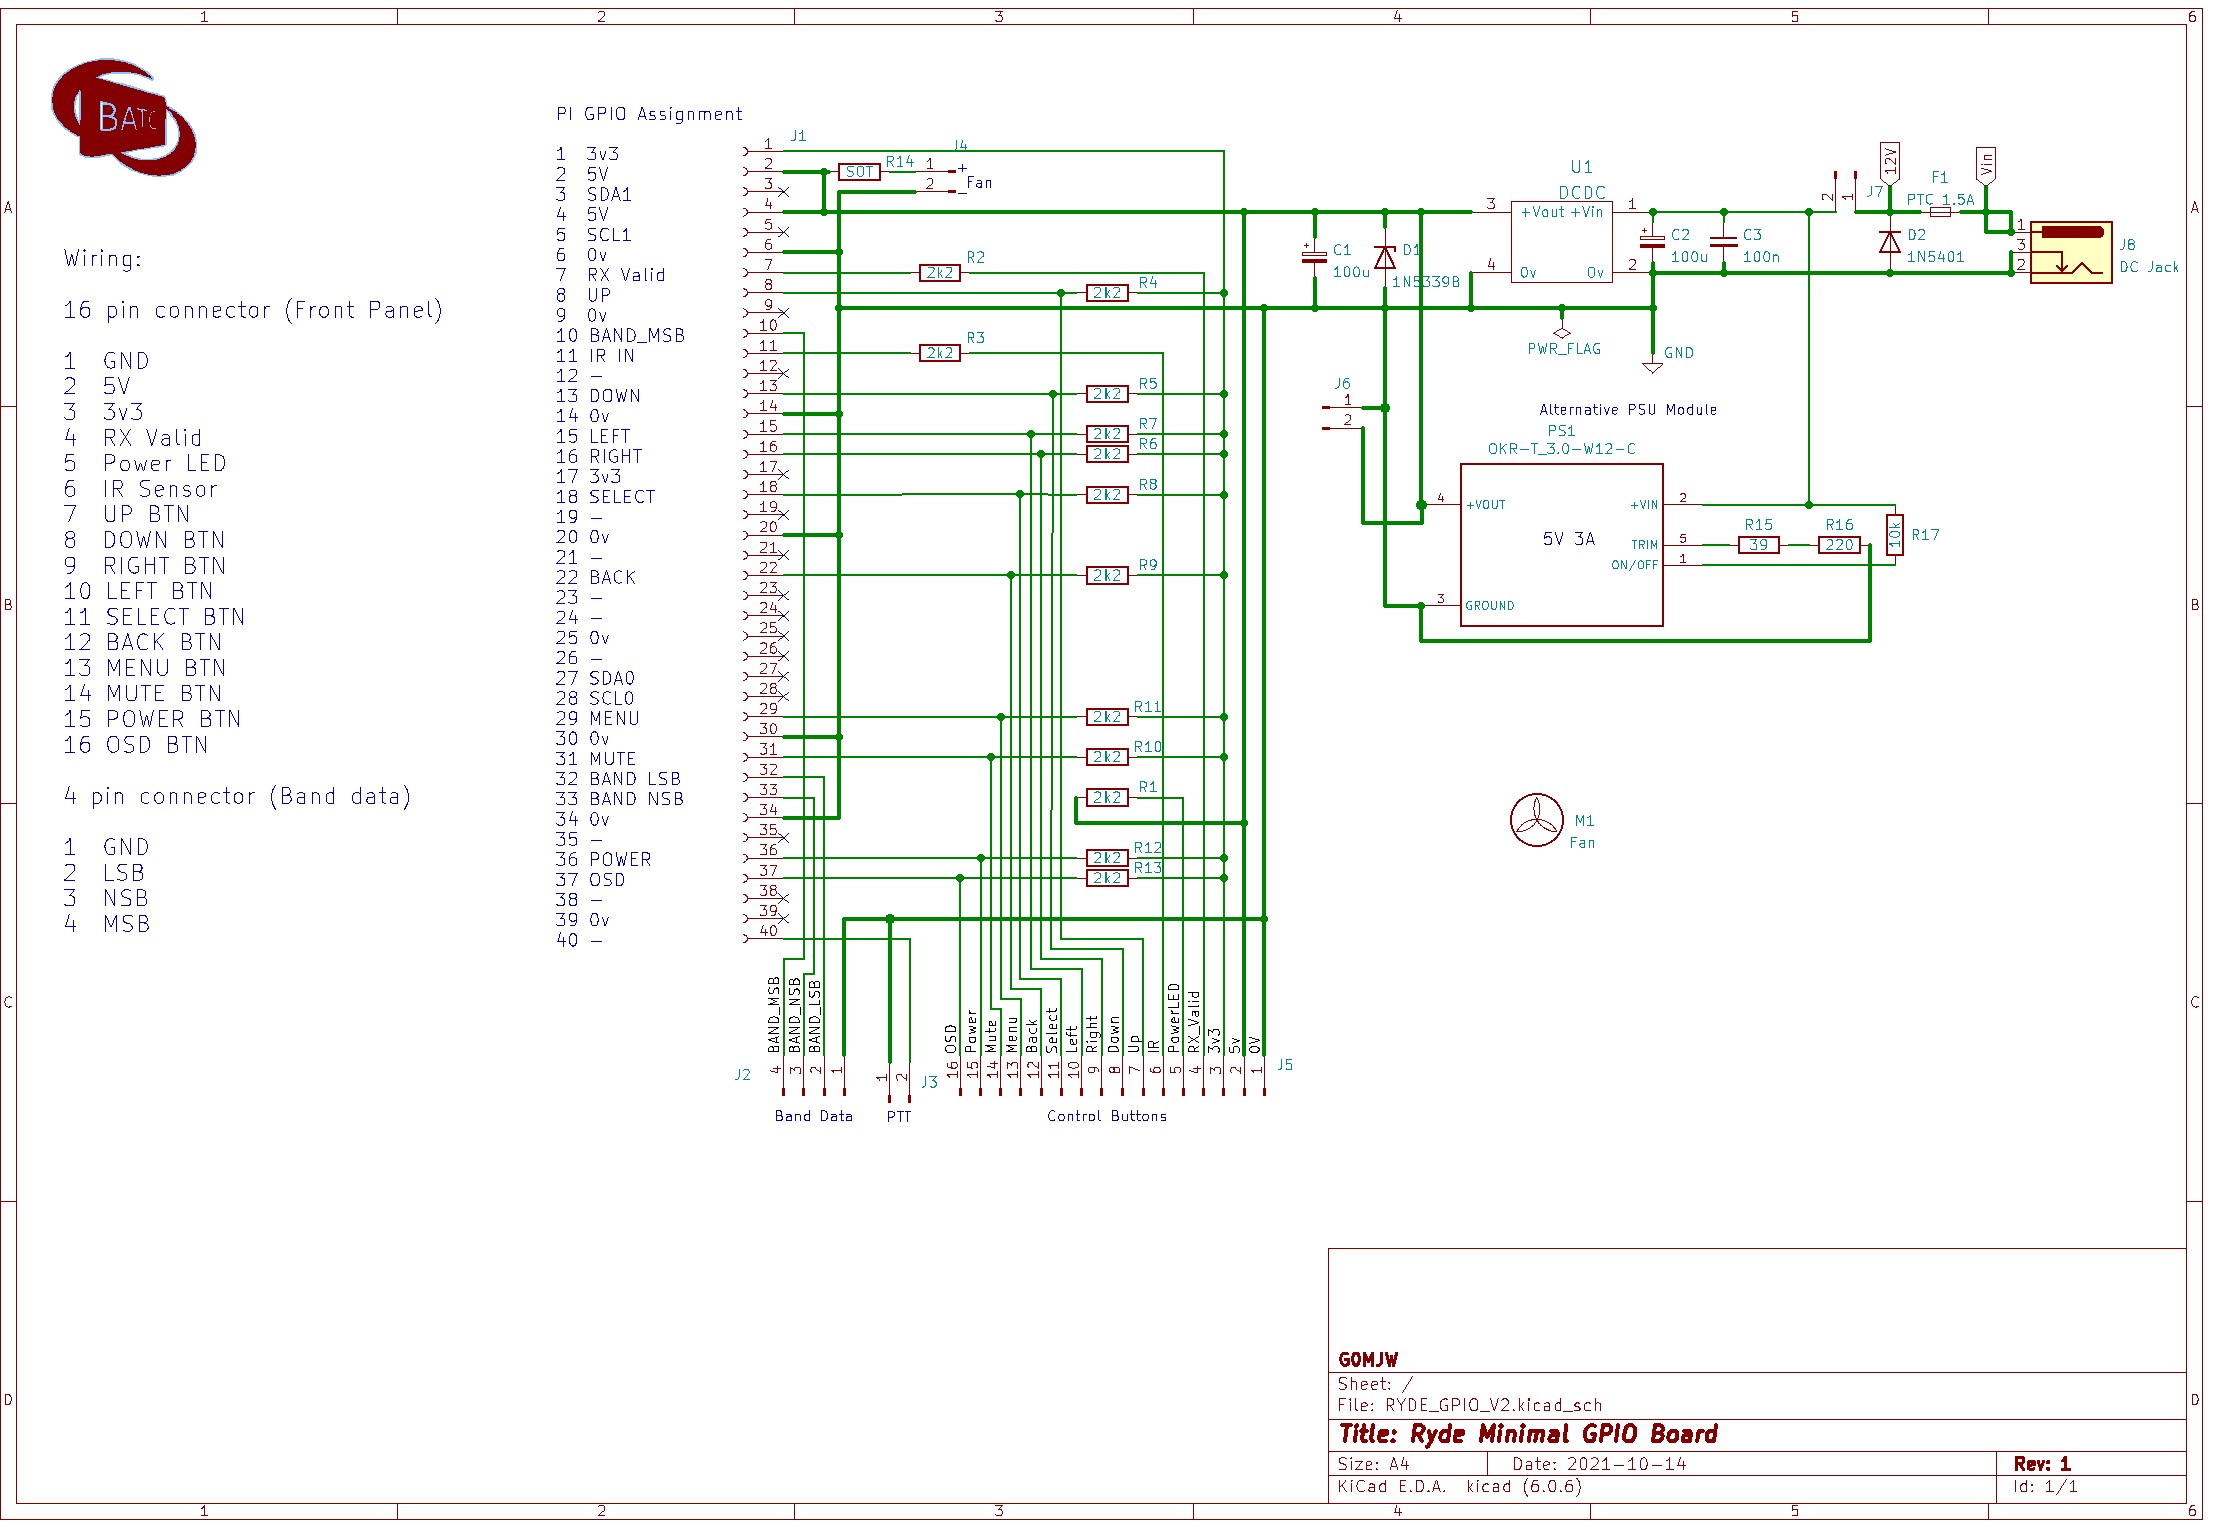Select the PS1 OKR-T 5V 3A module
Screen dimensions: 2214x1532
1561,545
